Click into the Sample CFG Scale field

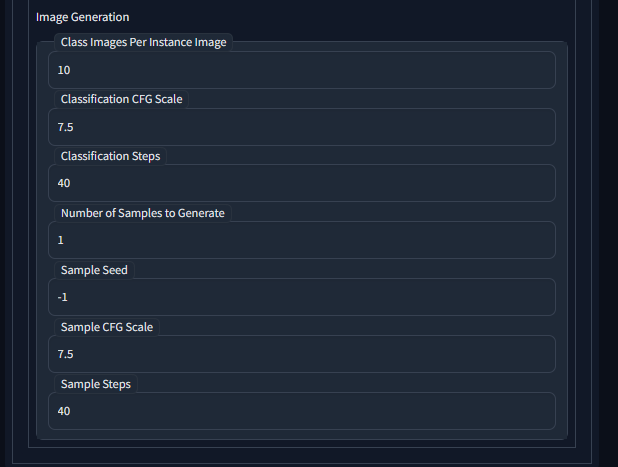(301, 354)
